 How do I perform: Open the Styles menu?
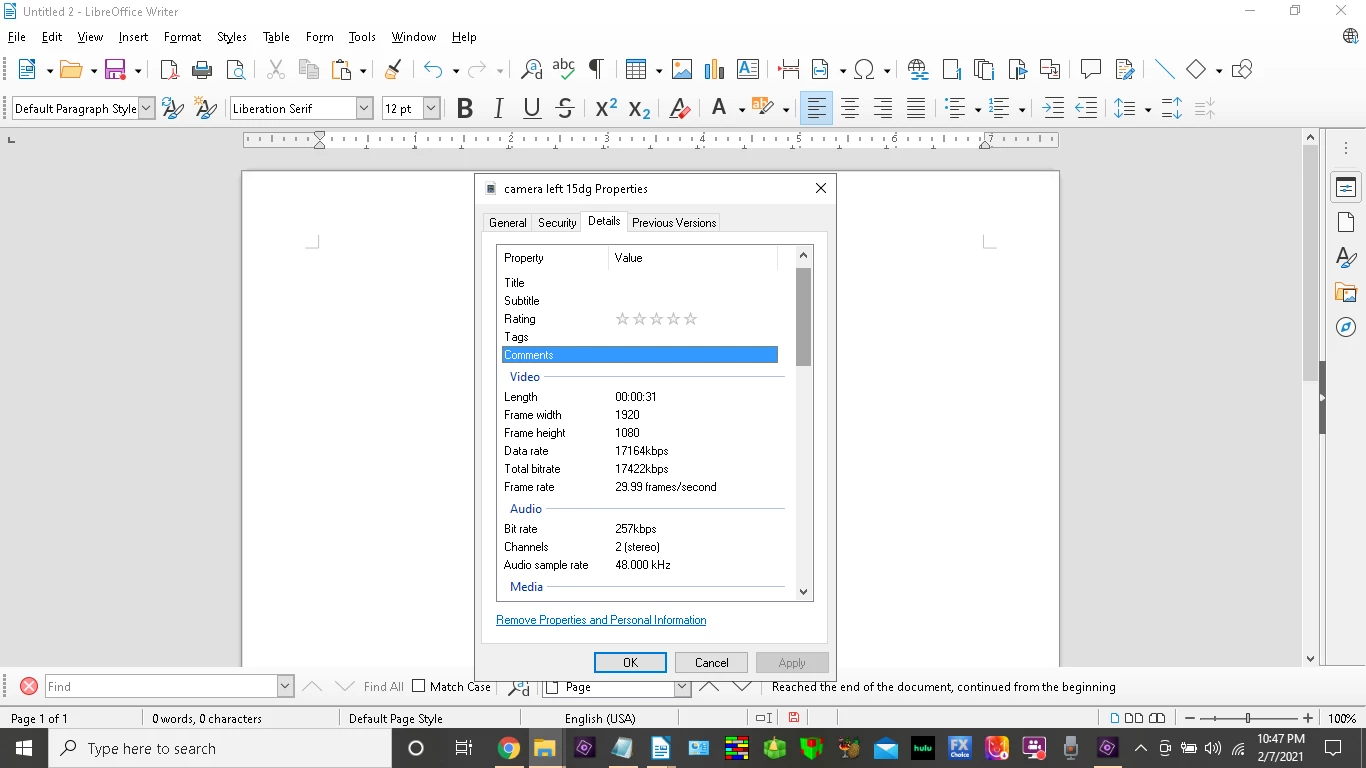click(x=232, y=37)
